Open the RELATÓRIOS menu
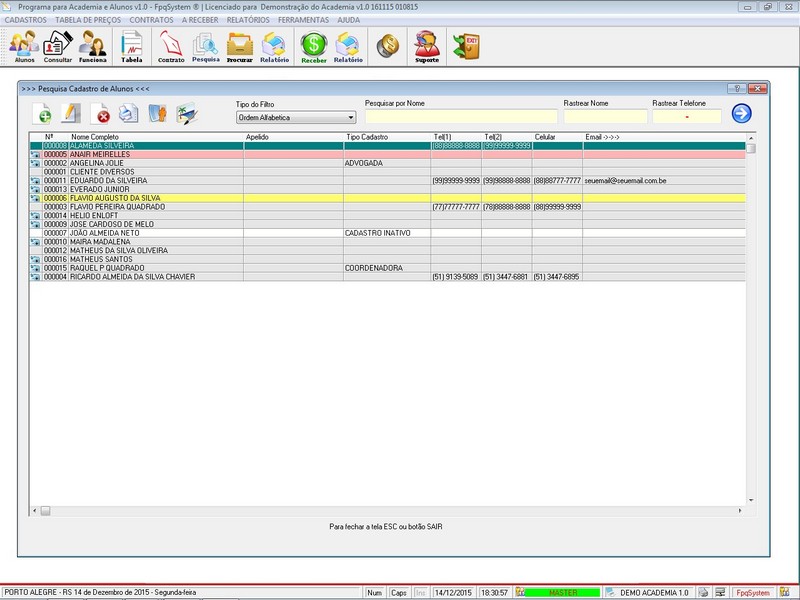 (x=247, y=20)
